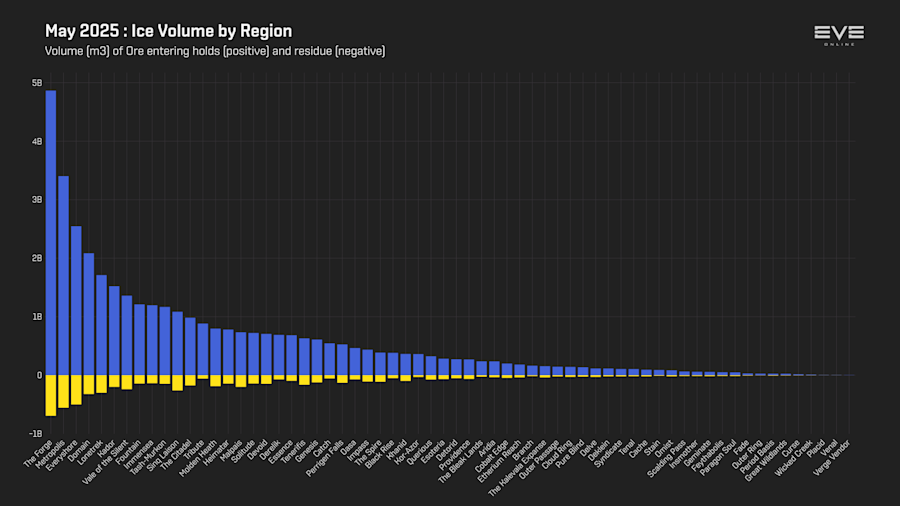Click the Tash-Murkon x-axis label
The width and height of the screenshot is (900, 506).
pyautogui.click(x=148, y=458)
